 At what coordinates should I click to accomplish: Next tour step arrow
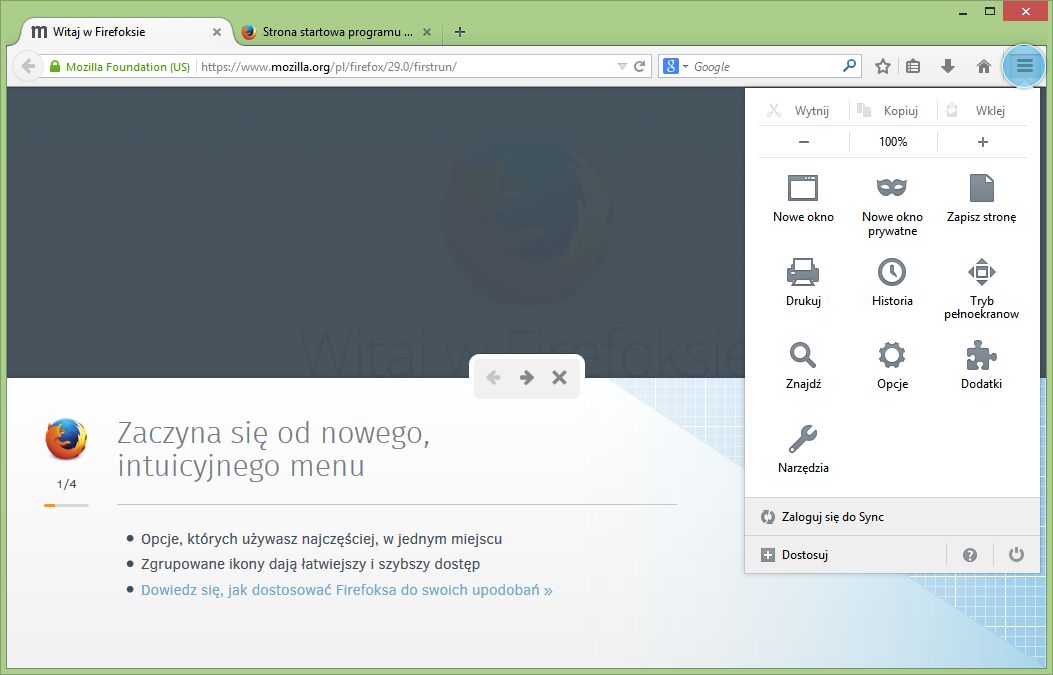coord(526,377)
